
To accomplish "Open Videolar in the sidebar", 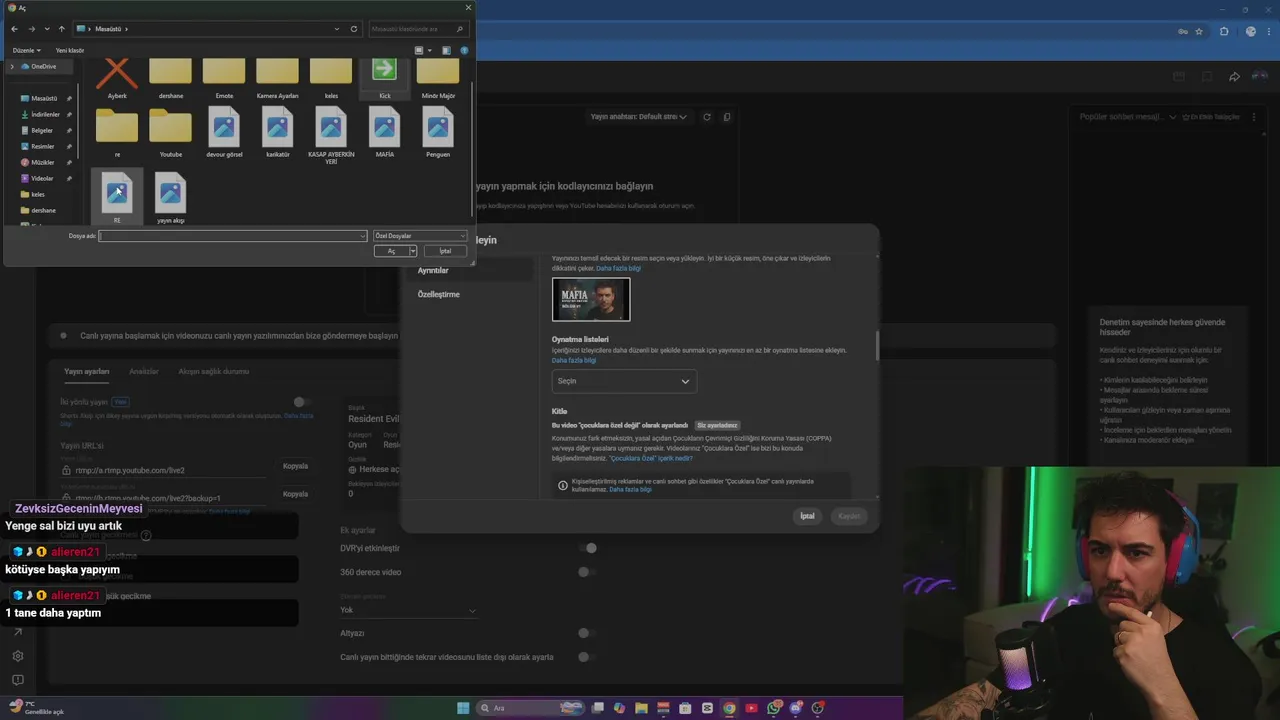I will tap(42, 178).
